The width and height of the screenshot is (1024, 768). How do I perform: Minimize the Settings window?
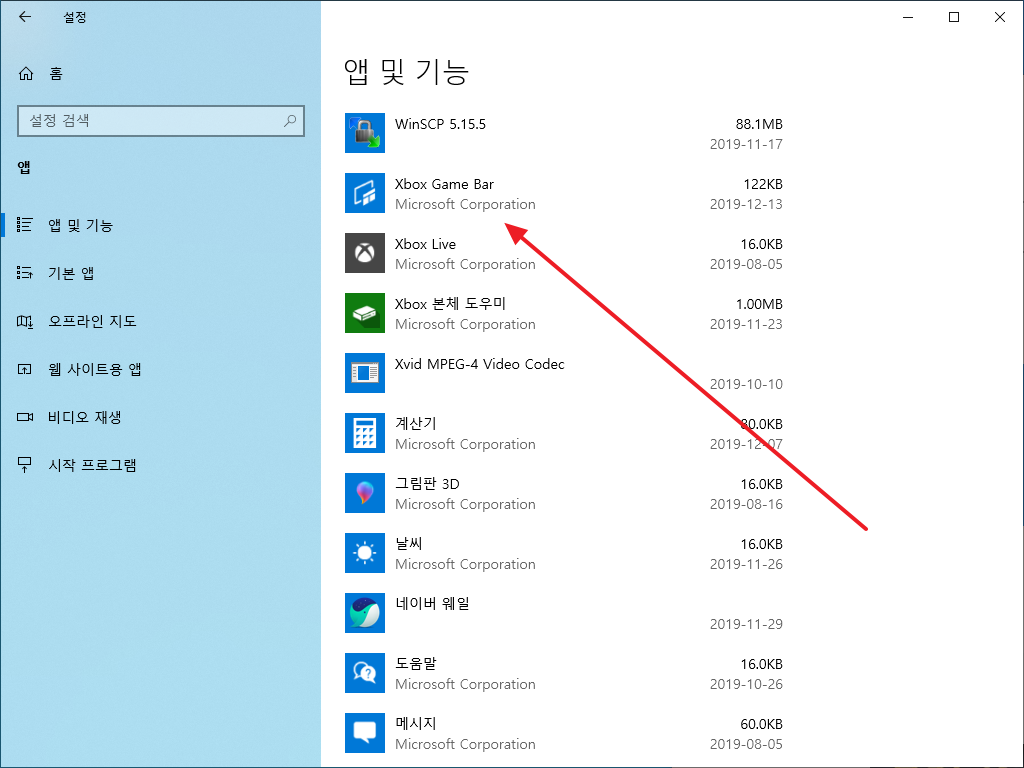point(908,17)
